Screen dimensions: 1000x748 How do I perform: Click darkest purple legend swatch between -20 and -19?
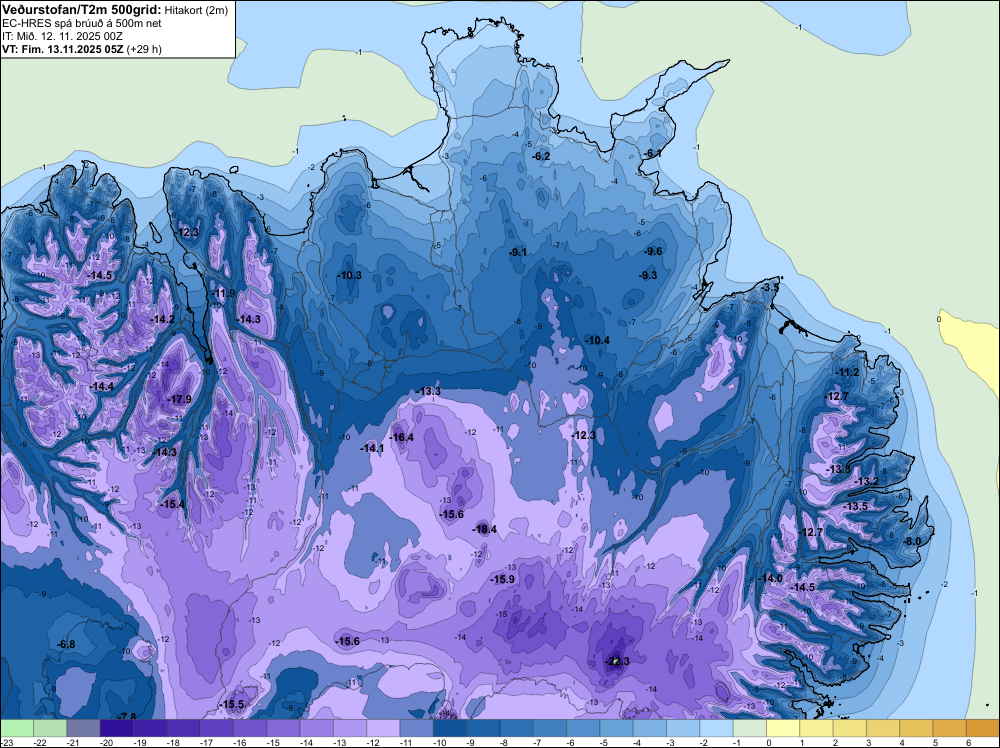(x=117, y=728)
